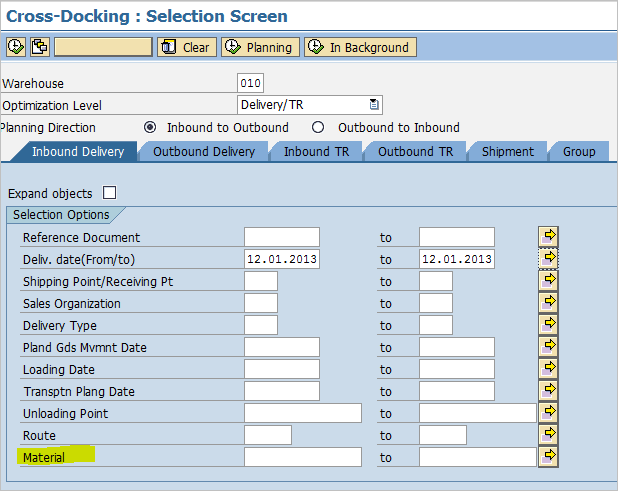Click the Execute clock icon in toolbar
The width and height of the screenshot is (618, 491).
coord(16,47)
